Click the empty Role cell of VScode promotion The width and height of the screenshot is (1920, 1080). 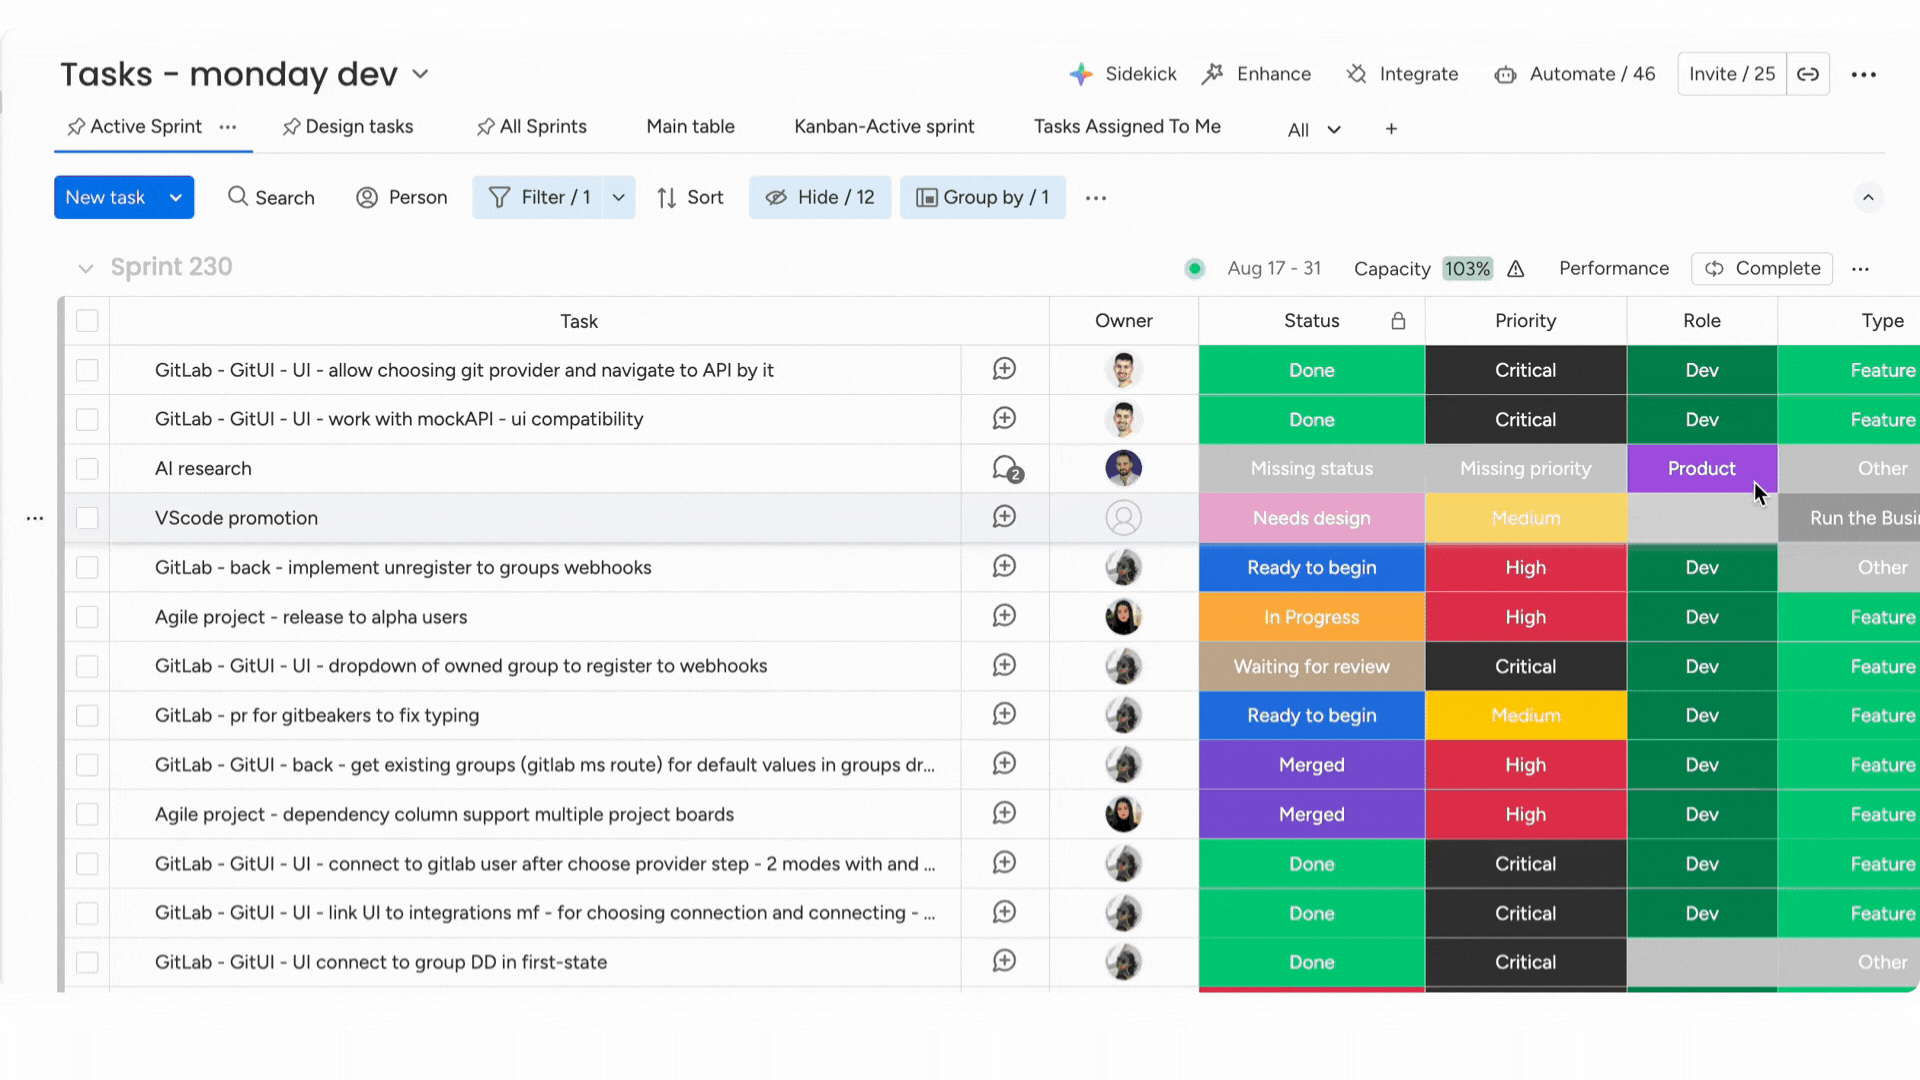[1702, 518]
